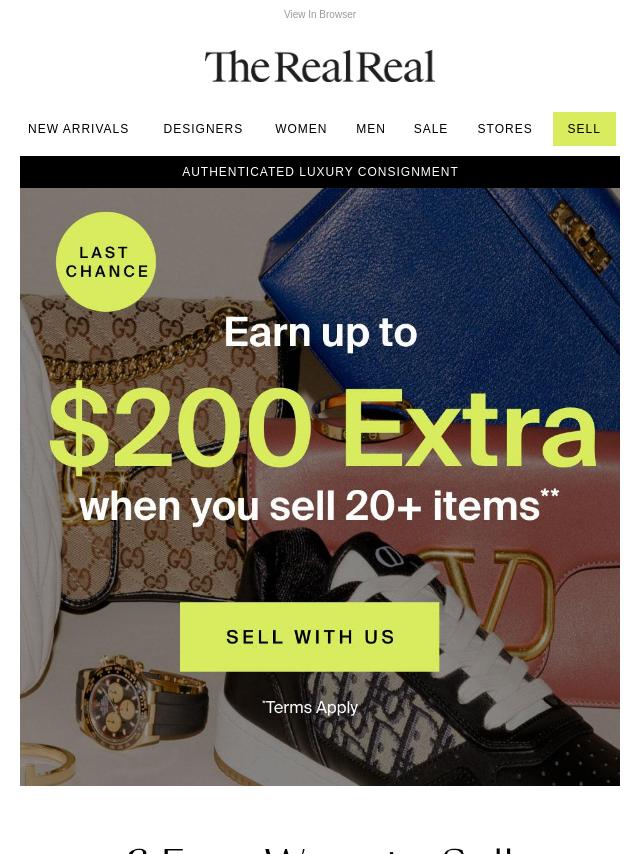Click the Last Chance circular badge
This screenshot has width=640, height=854.
(x=106, y=262)
